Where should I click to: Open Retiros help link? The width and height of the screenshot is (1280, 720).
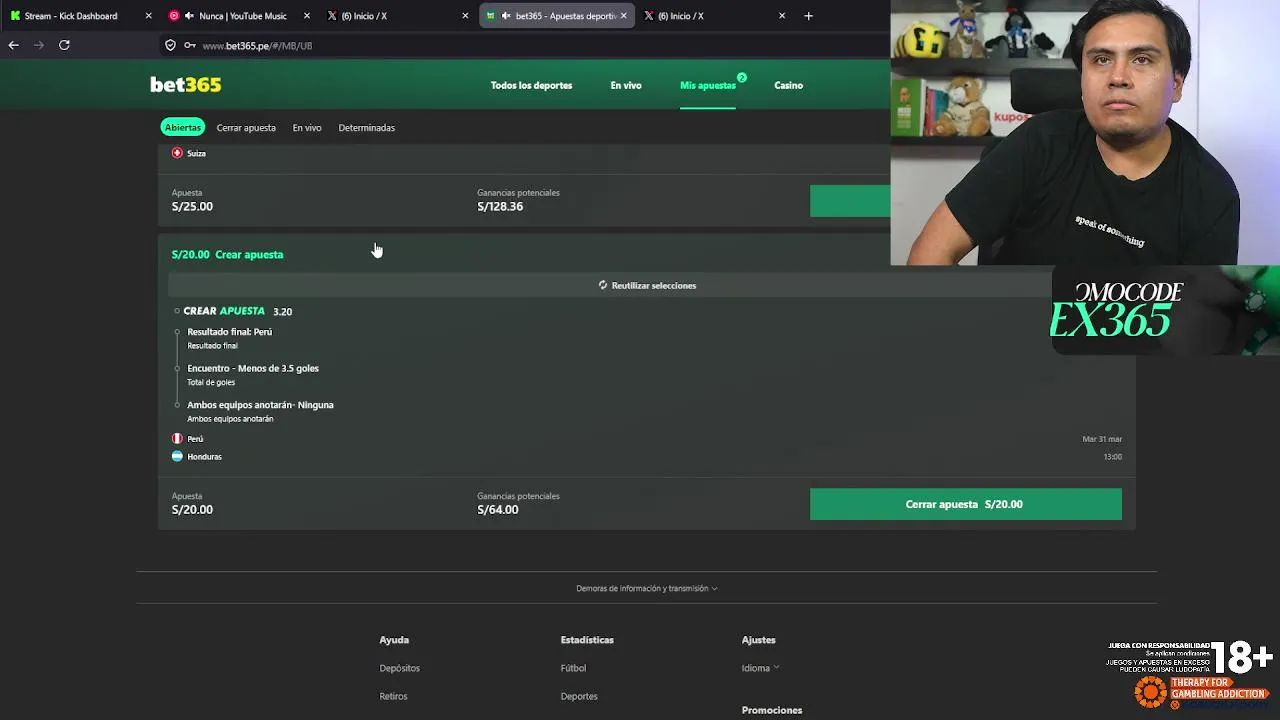click(x=393, y=696)
